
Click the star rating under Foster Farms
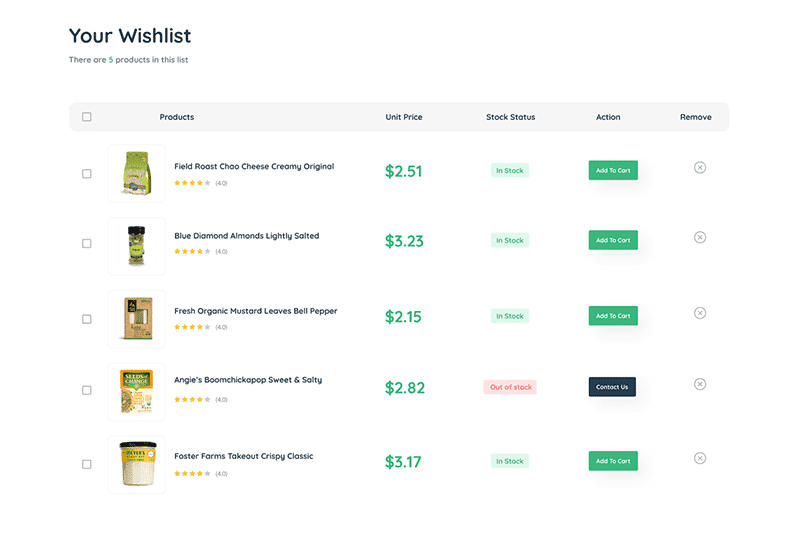pos(192,473)
